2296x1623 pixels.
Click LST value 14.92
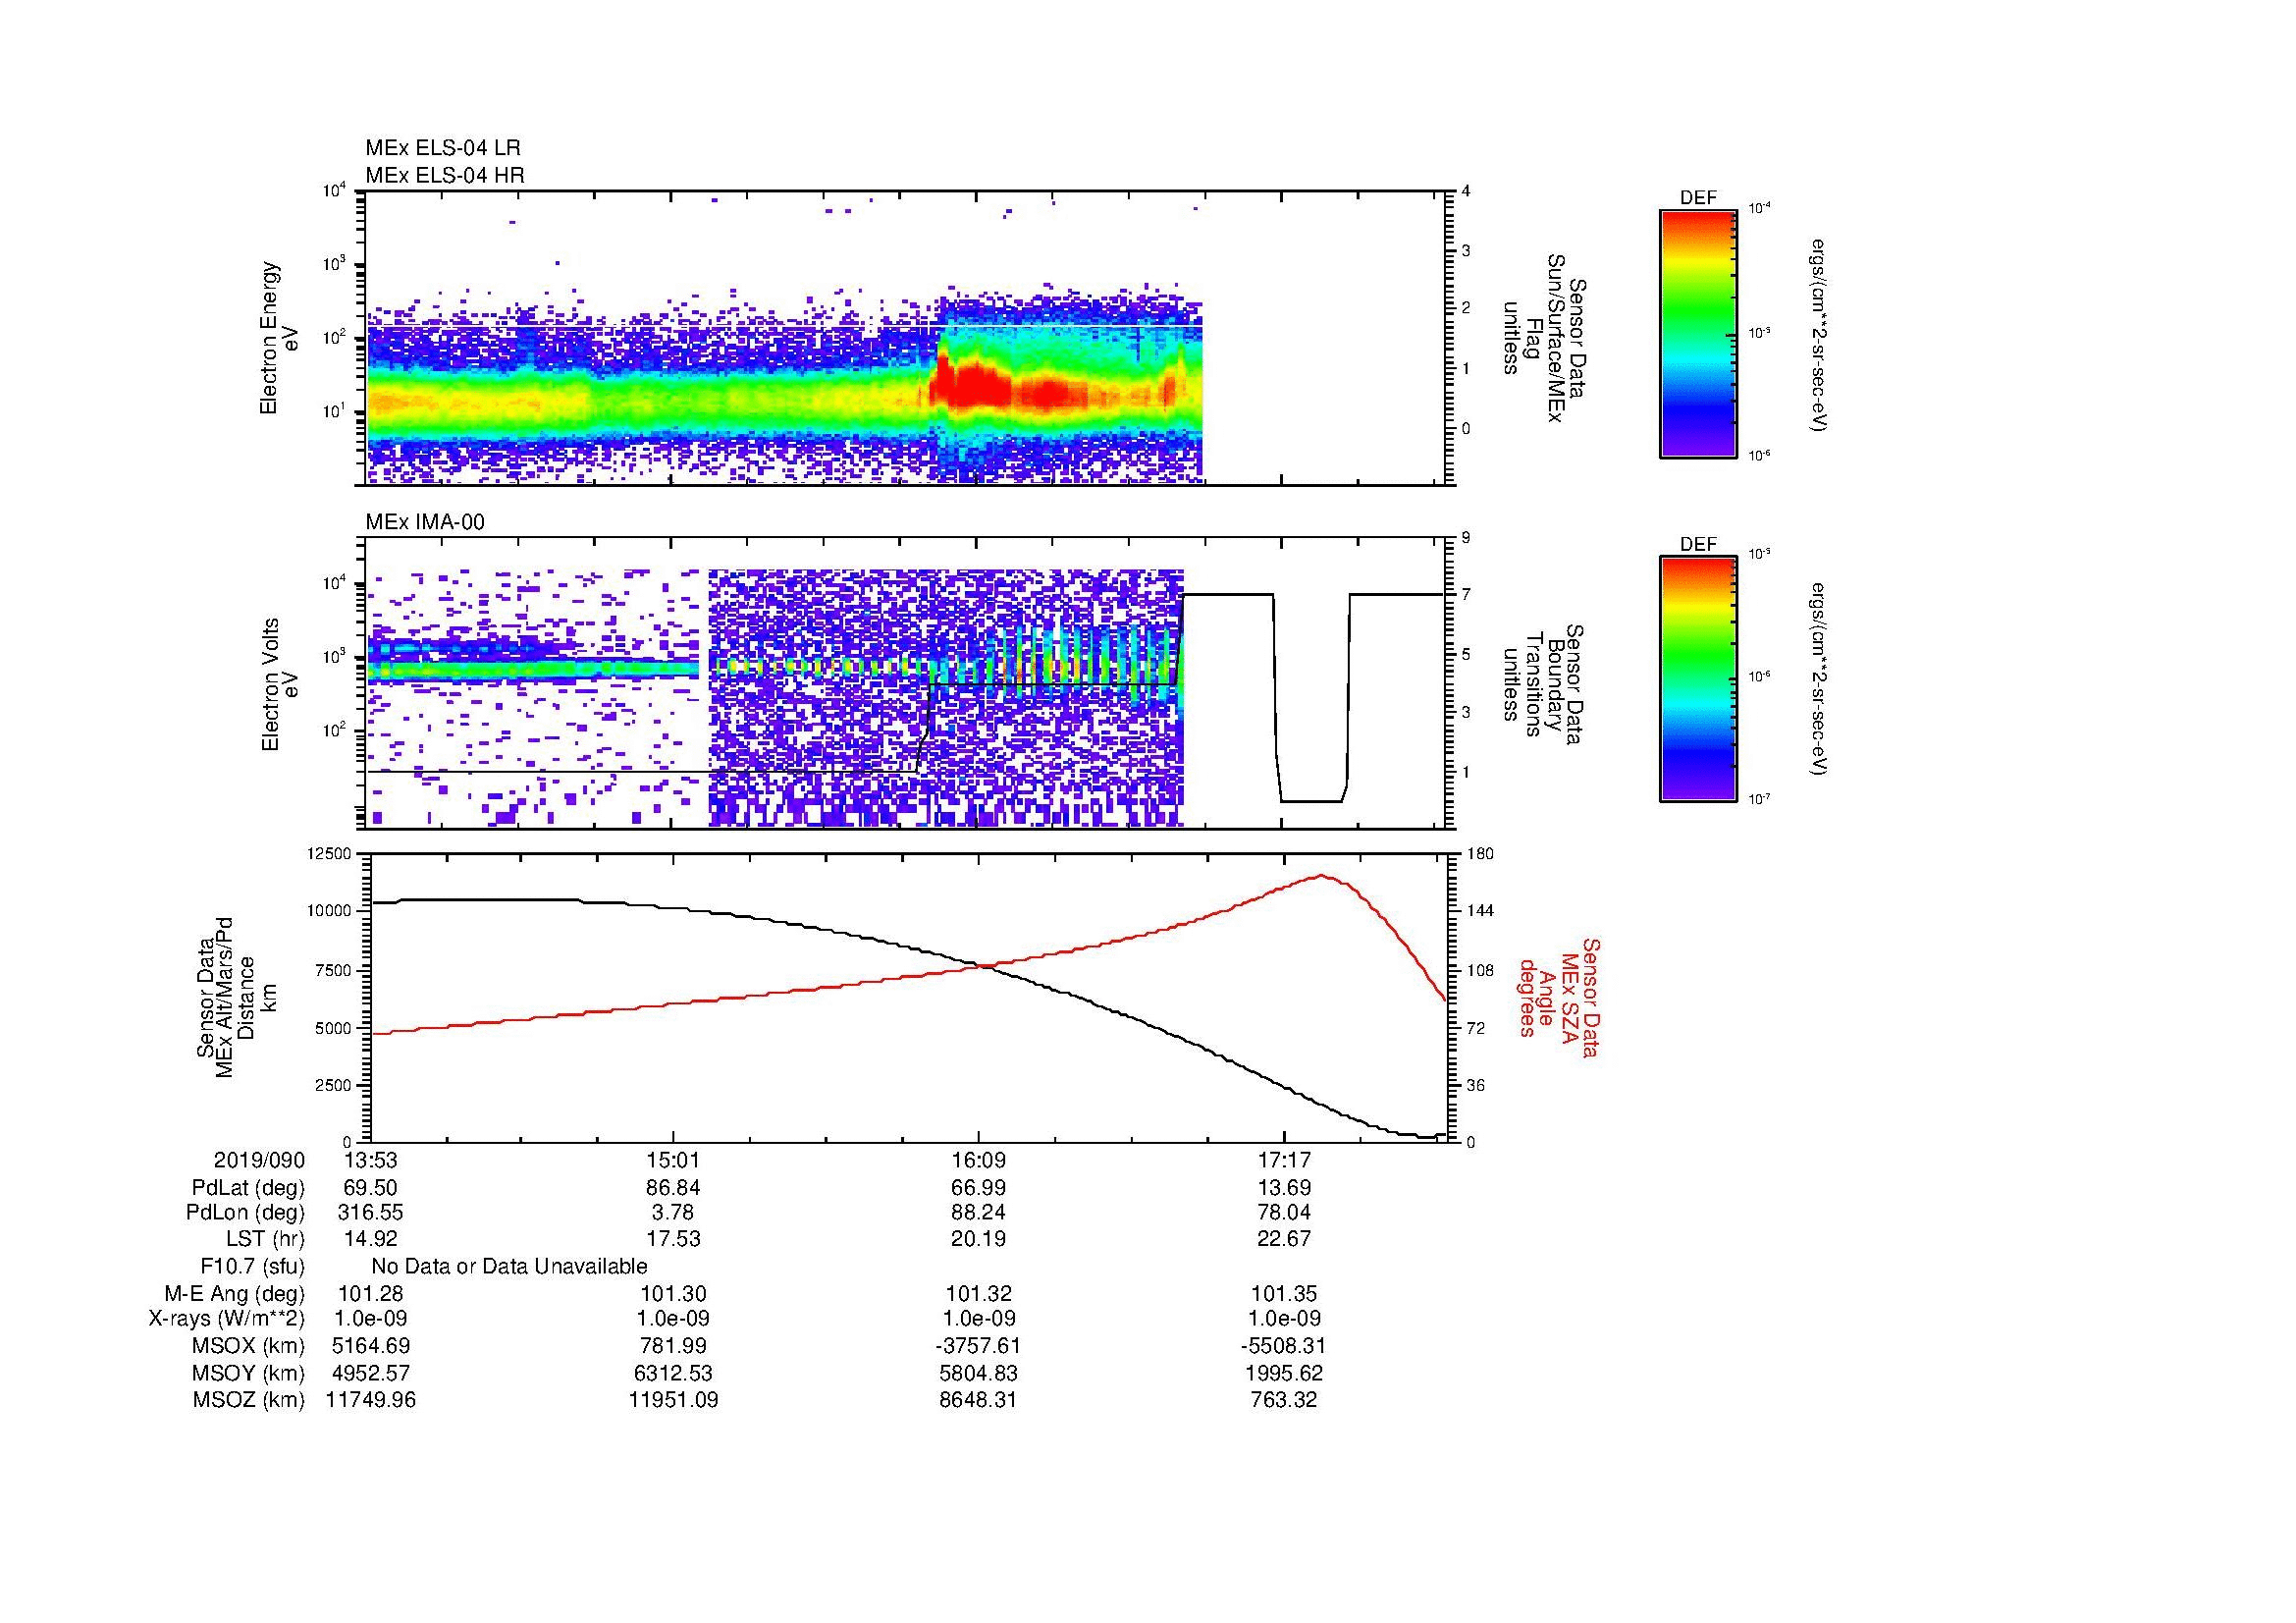(x=371, y=1238)
